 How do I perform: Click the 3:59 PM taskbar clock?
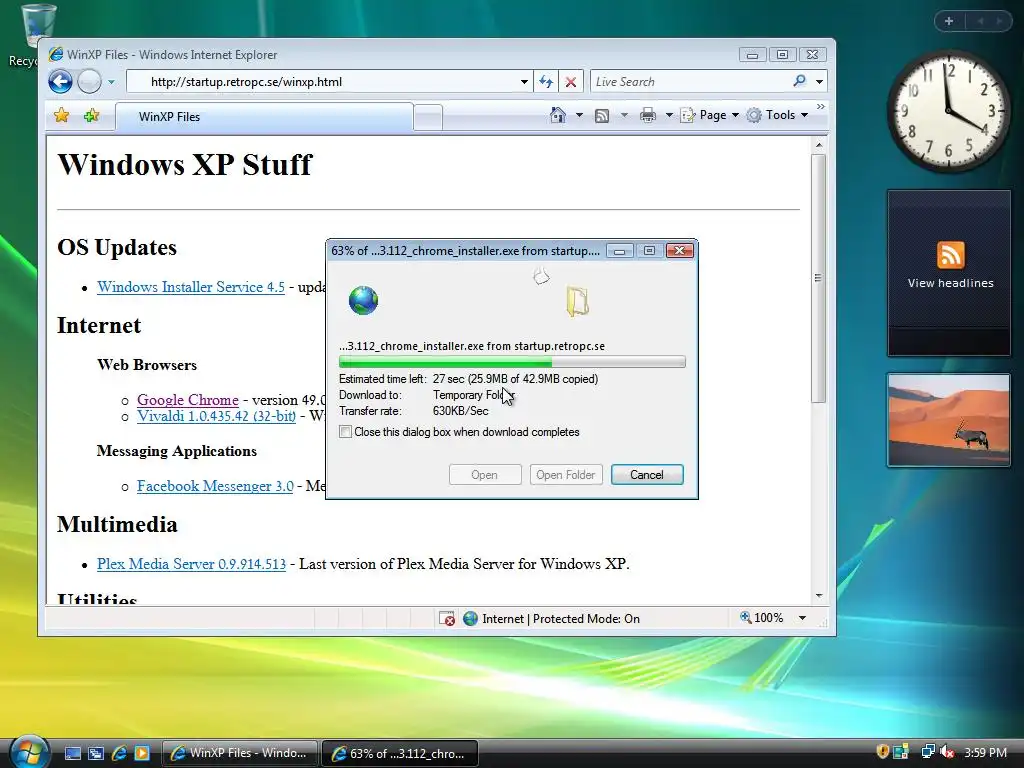[x=985, y=752]
